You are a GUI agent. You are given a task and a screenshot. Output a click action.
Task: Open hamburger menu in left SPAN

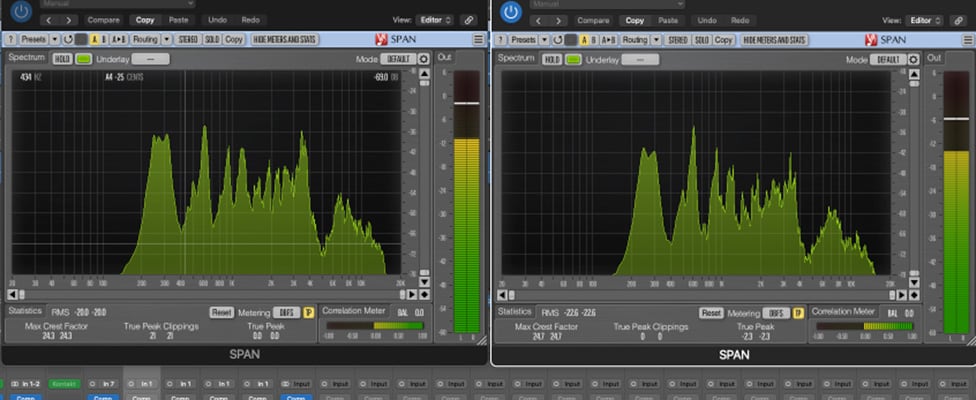click(x=479, y=39)
